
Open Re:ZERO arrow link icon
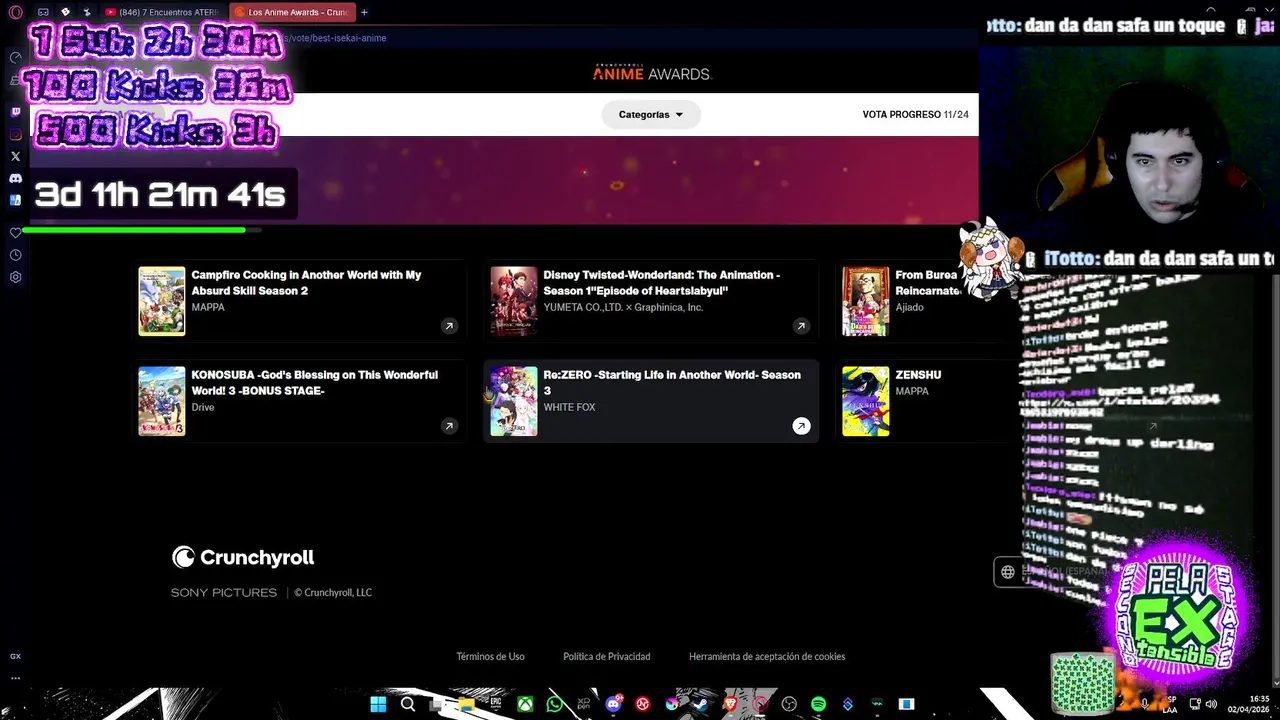coord(801,426)
